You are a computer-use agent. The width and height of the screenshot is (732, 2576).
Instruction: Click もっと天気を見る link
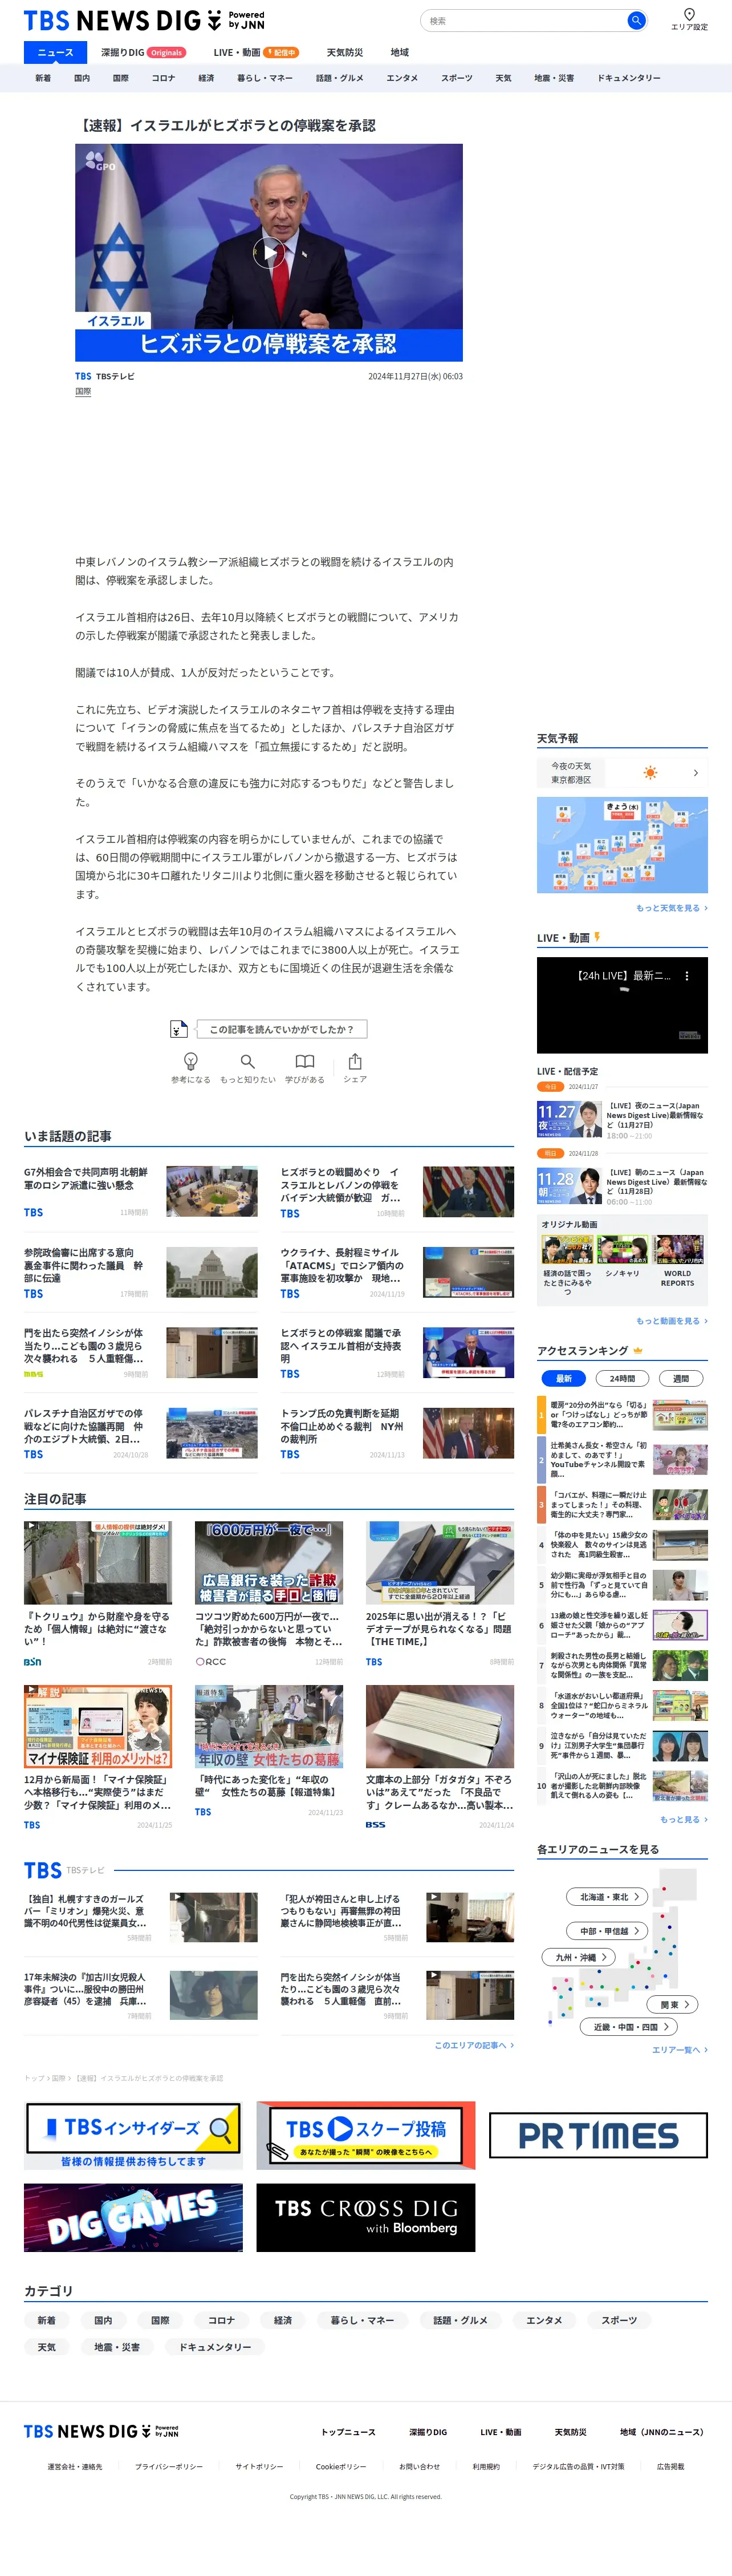coord(671,908)
